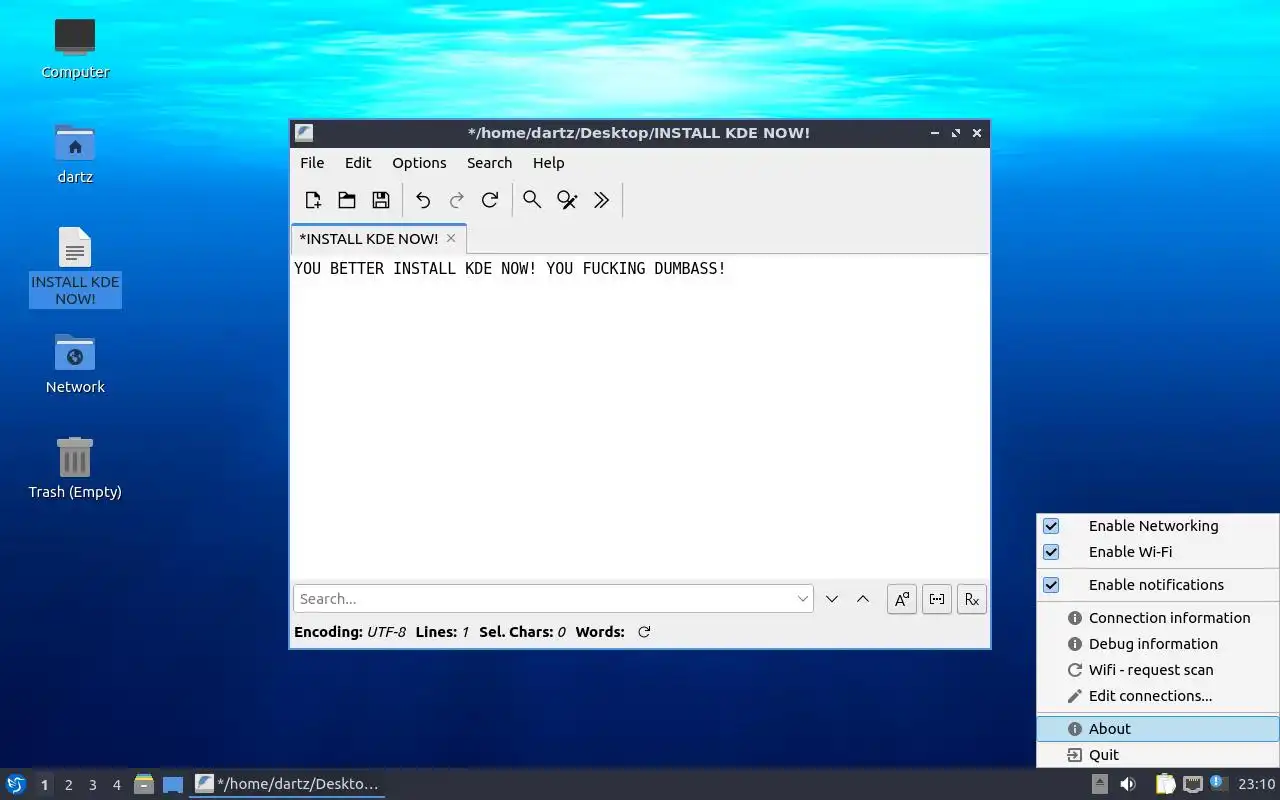Click the removable media eject tray icon
This screenshot has height=800, width=1280.
pos(1100,784)
